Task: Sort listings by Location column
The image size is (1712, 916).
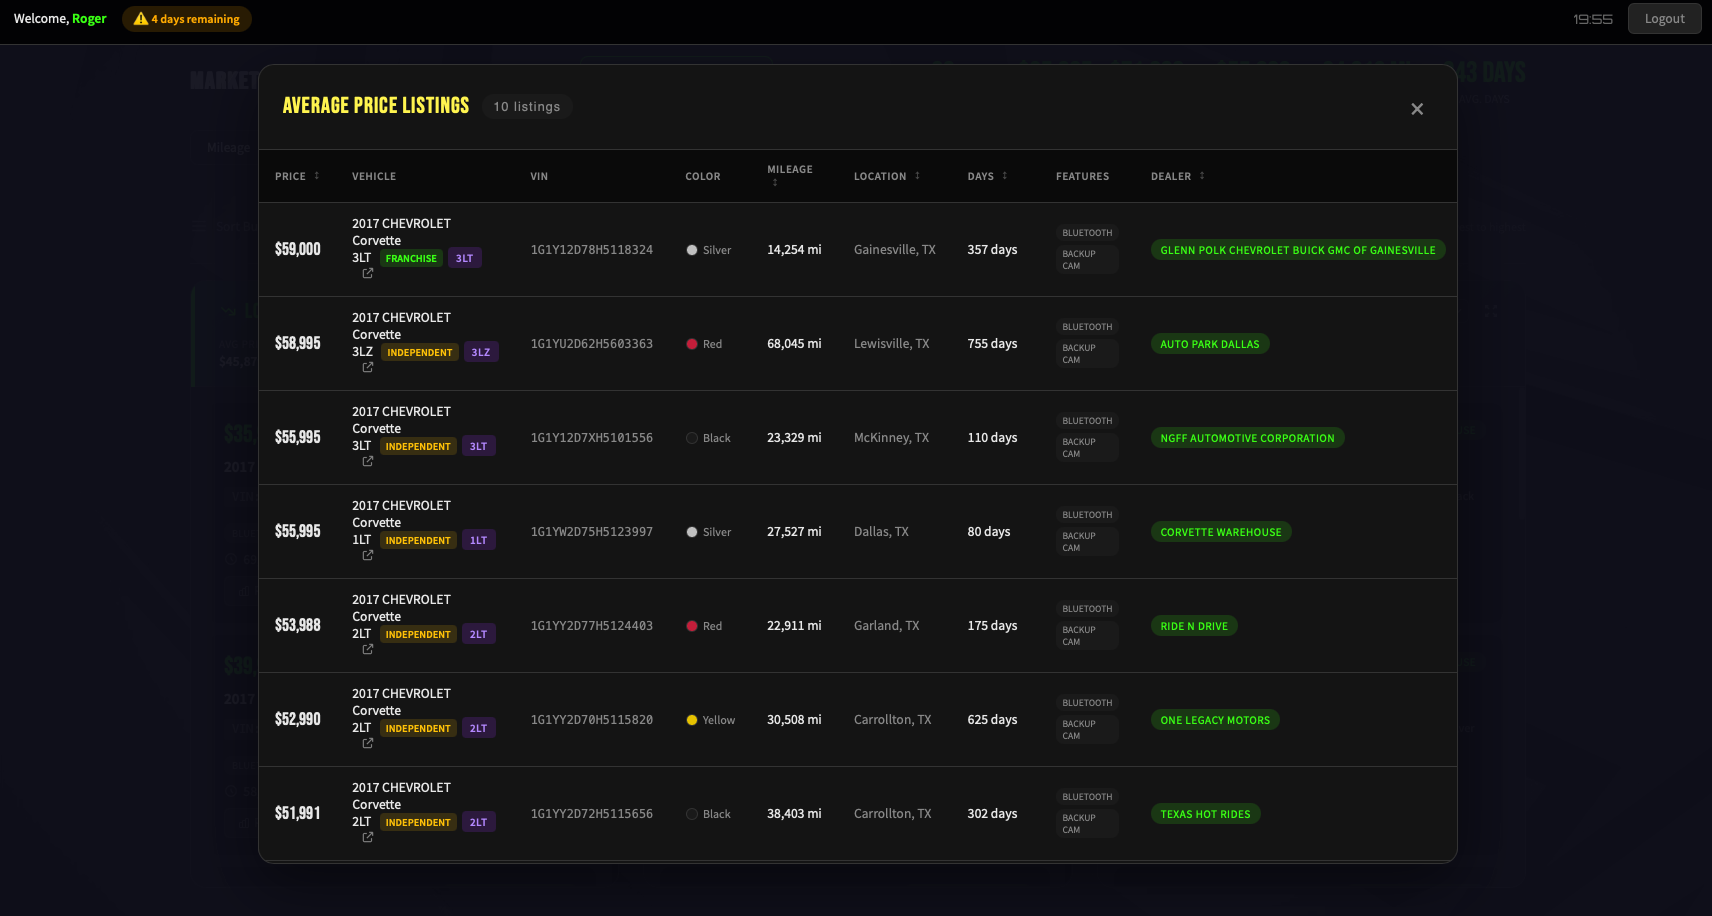Action: (x=886, y=176)
